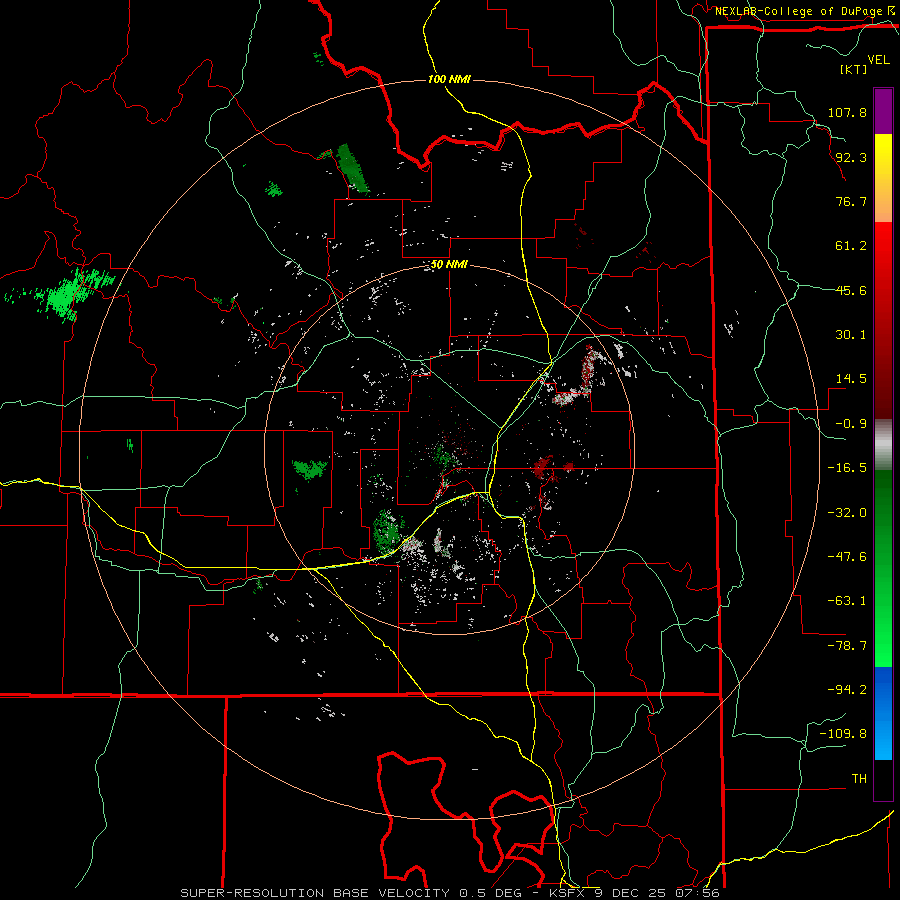The image size is (900, 900).
Task: Click the -94.2 velocity scale value
Action: (847, 690)
